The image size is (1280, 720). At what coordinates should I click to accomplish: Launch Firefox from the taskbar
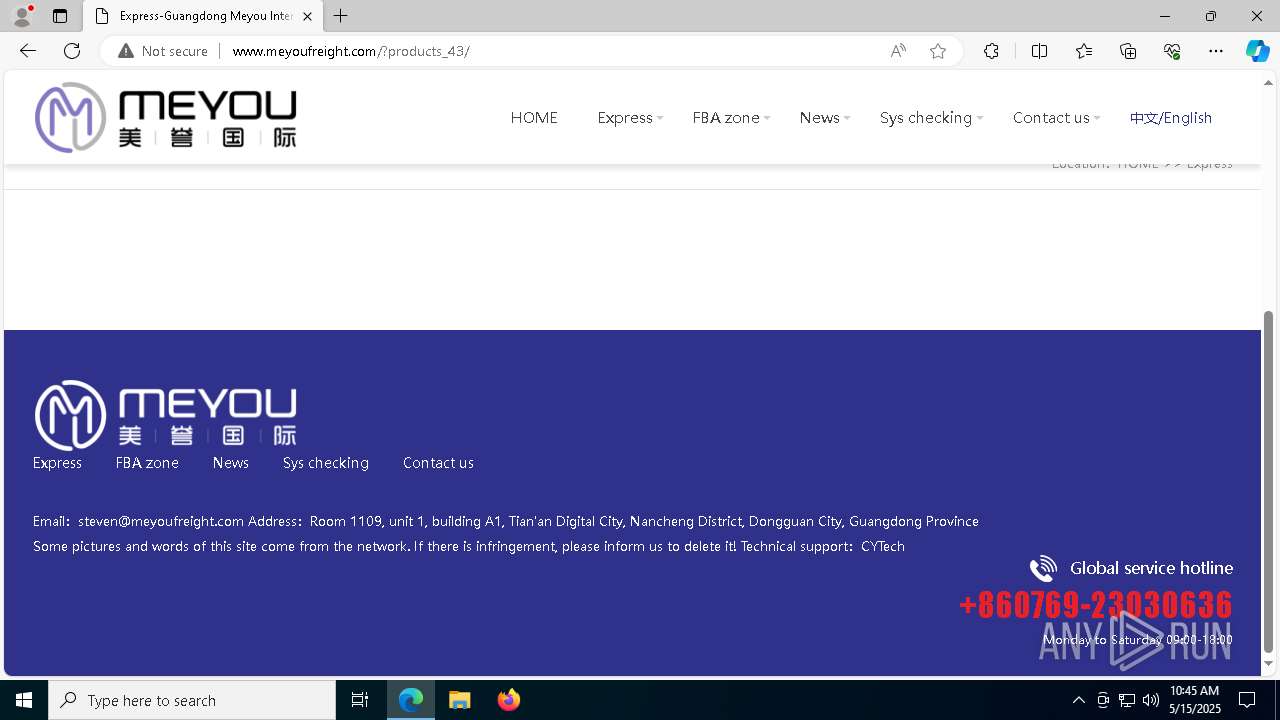[508, 700]
